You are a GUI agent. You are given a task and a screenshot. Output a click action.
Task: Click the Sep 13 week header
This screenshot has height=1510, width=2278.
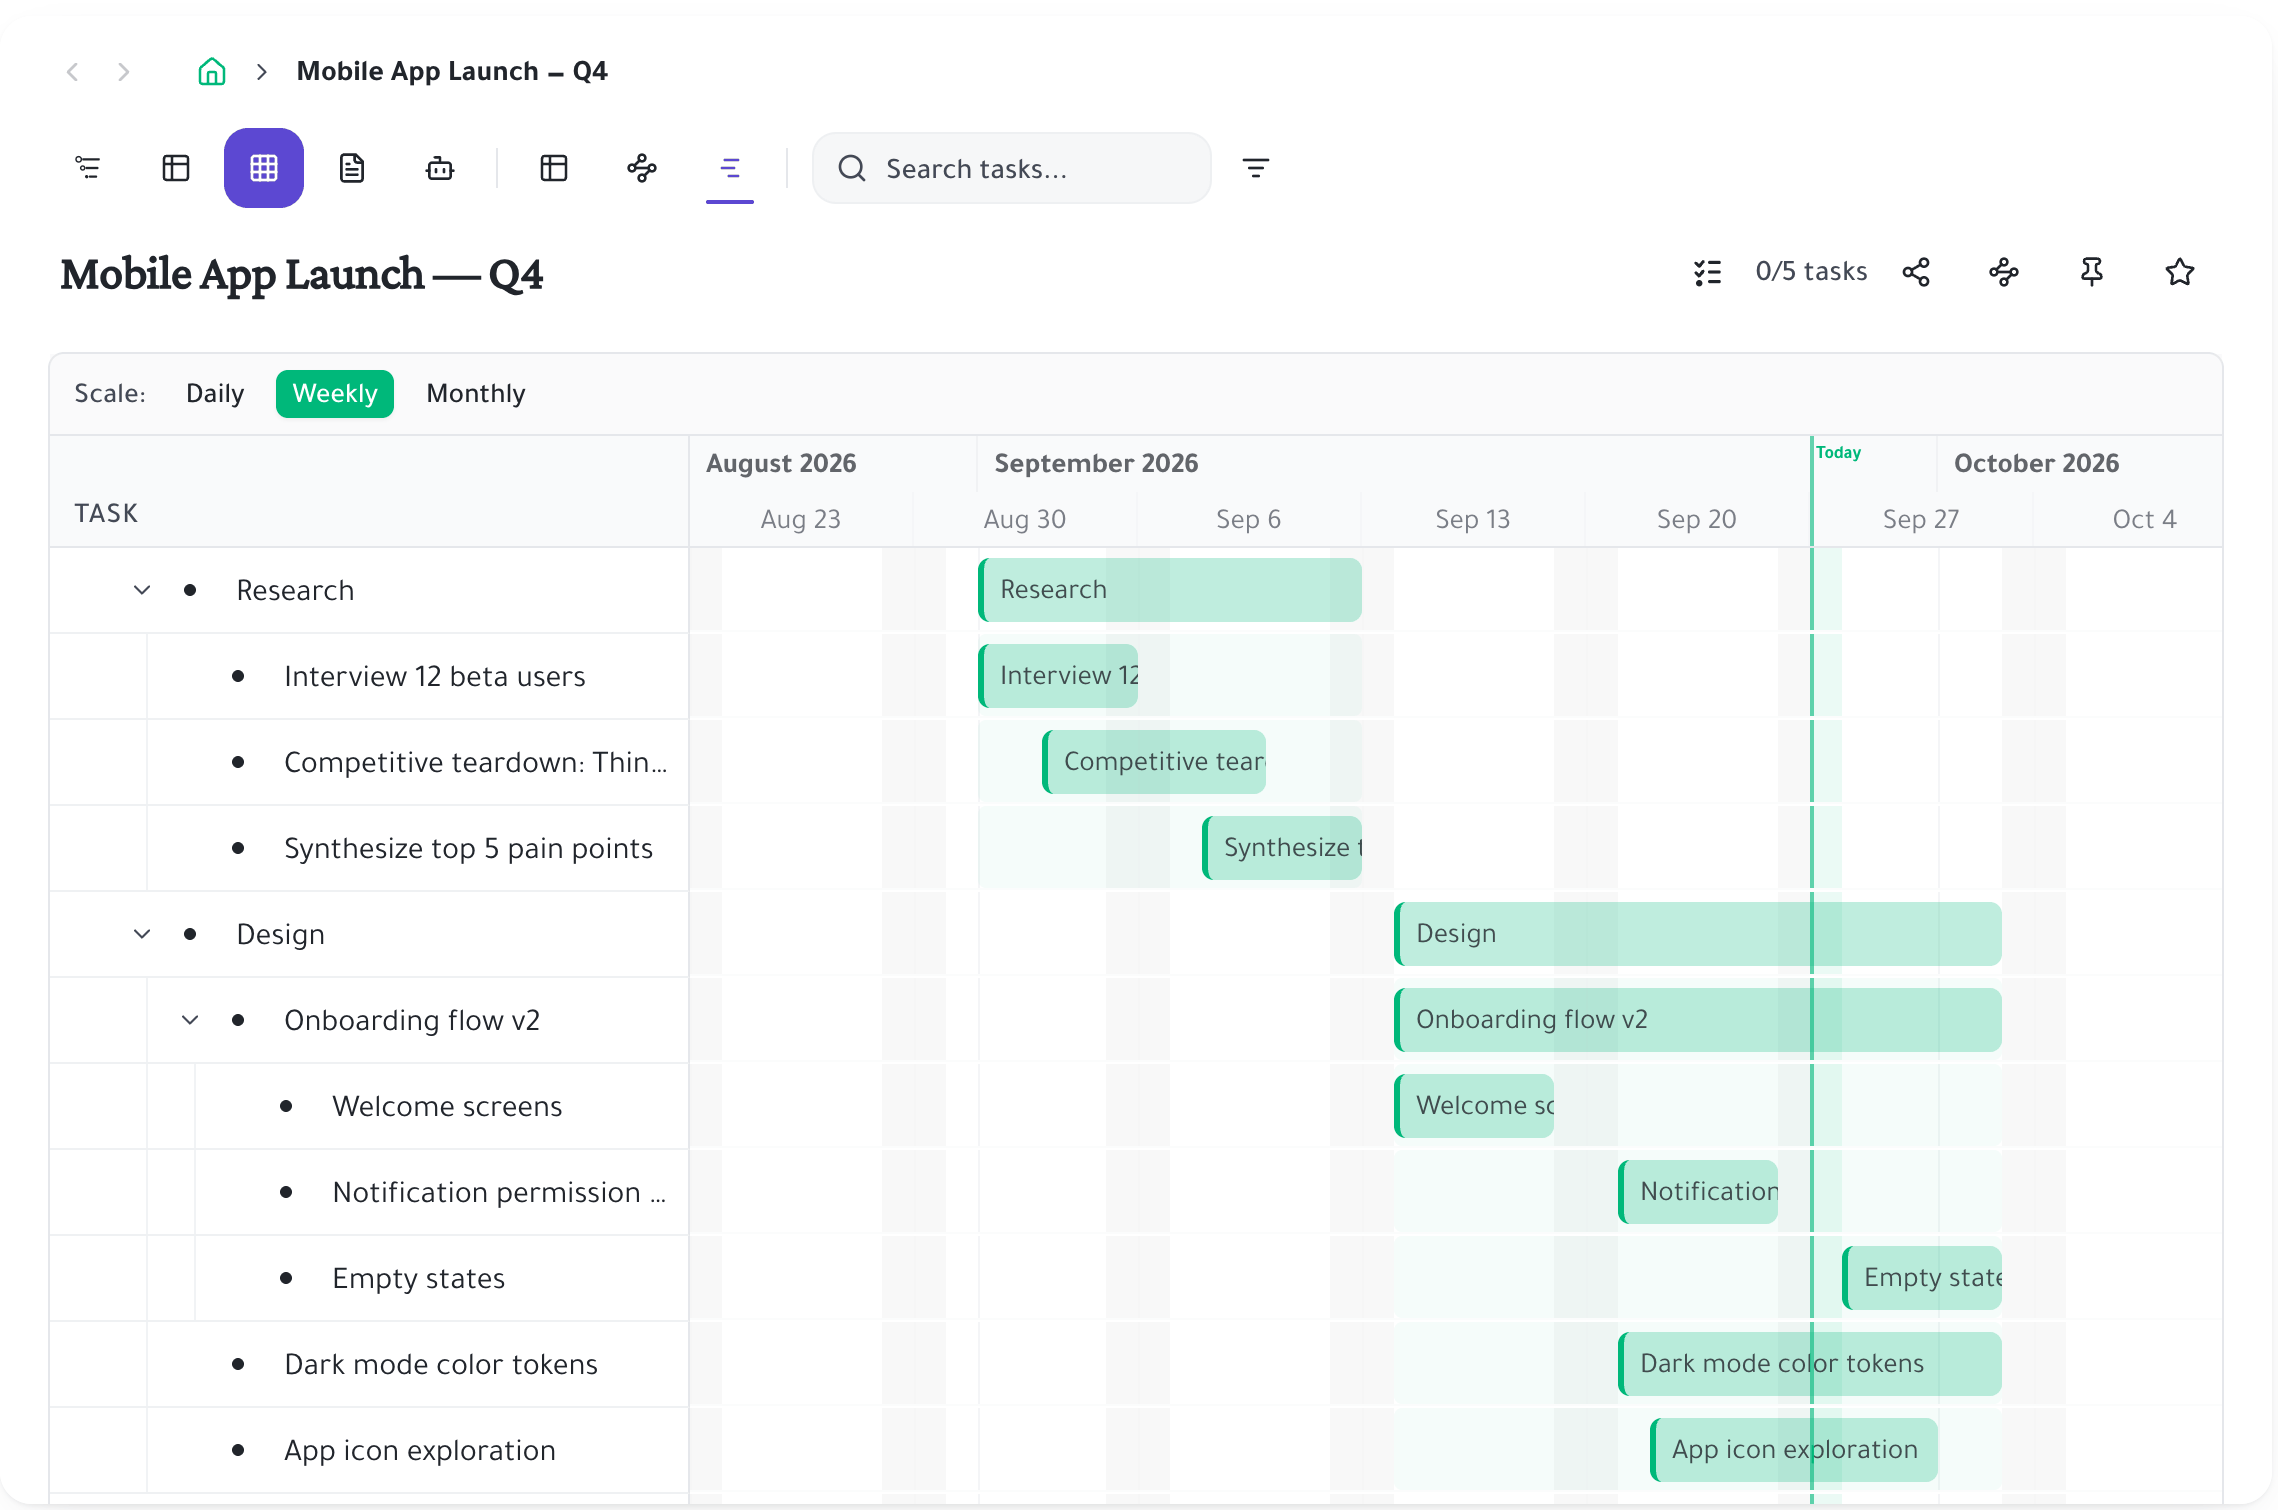pos(1473,519)
